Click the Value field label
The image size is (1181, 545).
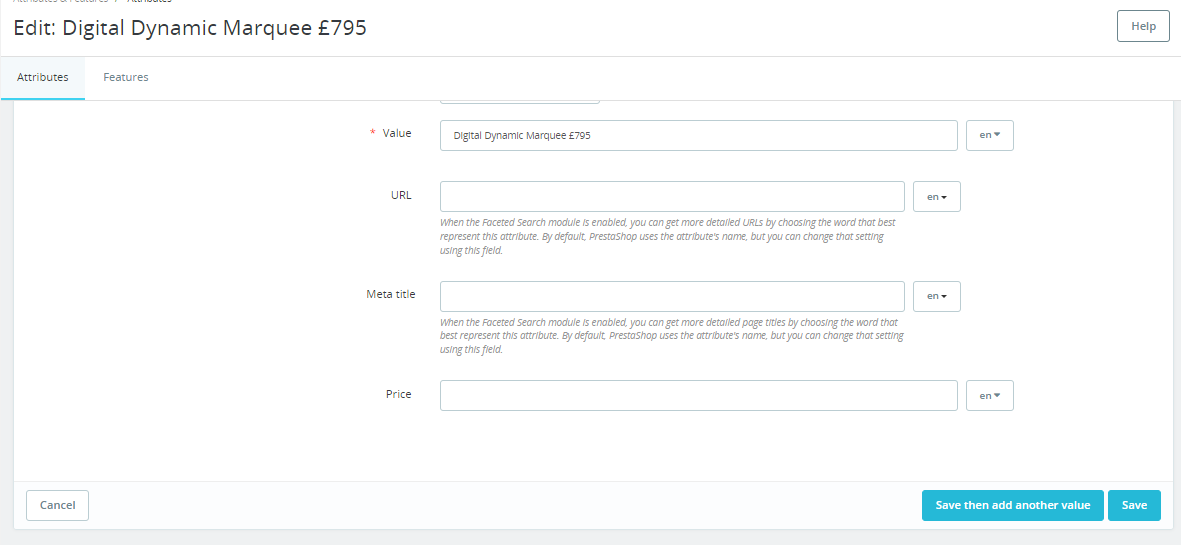click(396, 133)
